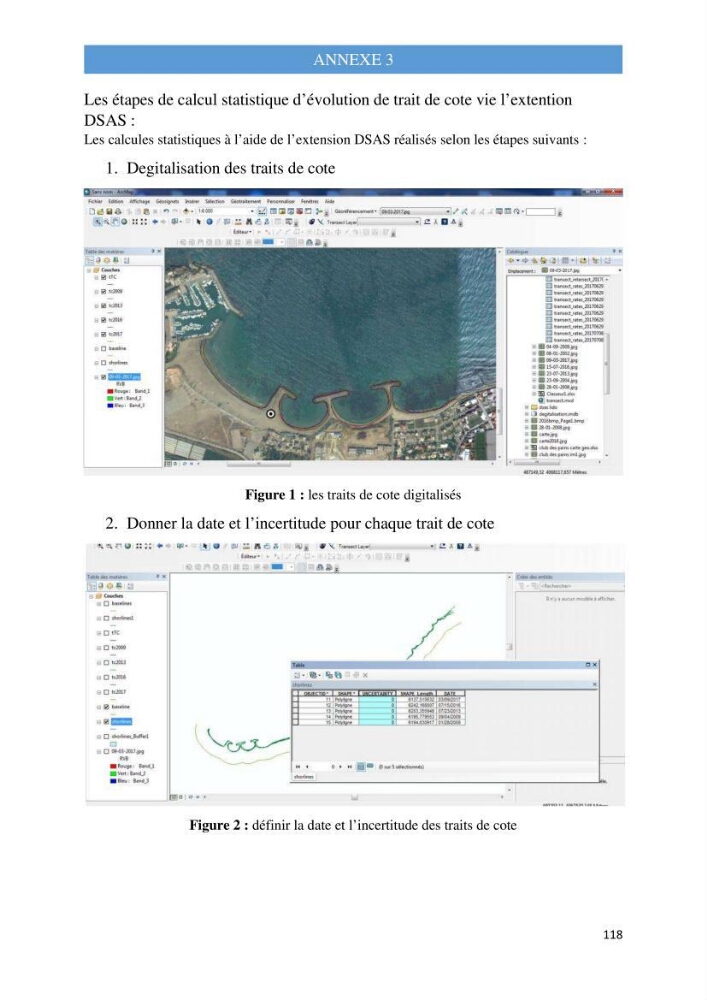Click the New document icon
The height and width of the screenshot is (1000, 707).
(x=92, y=211)
